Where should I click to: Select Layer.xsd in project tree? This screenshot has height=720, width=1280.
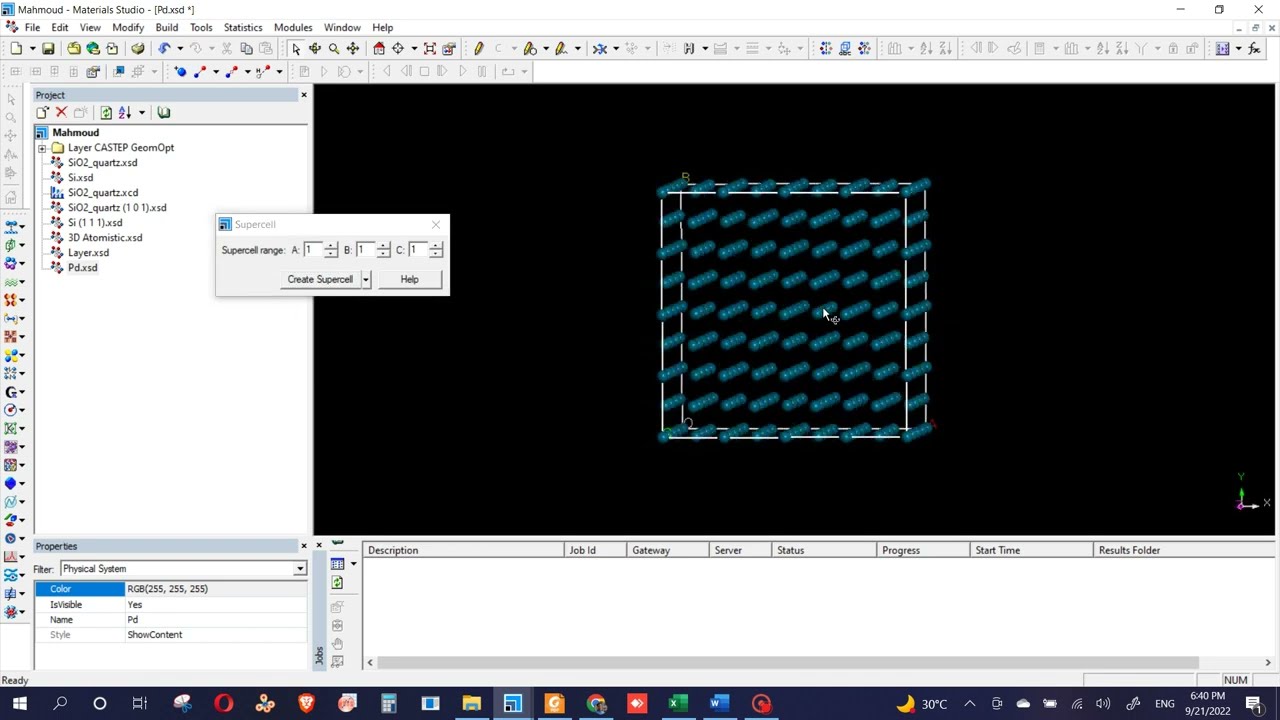pos(88,253)
